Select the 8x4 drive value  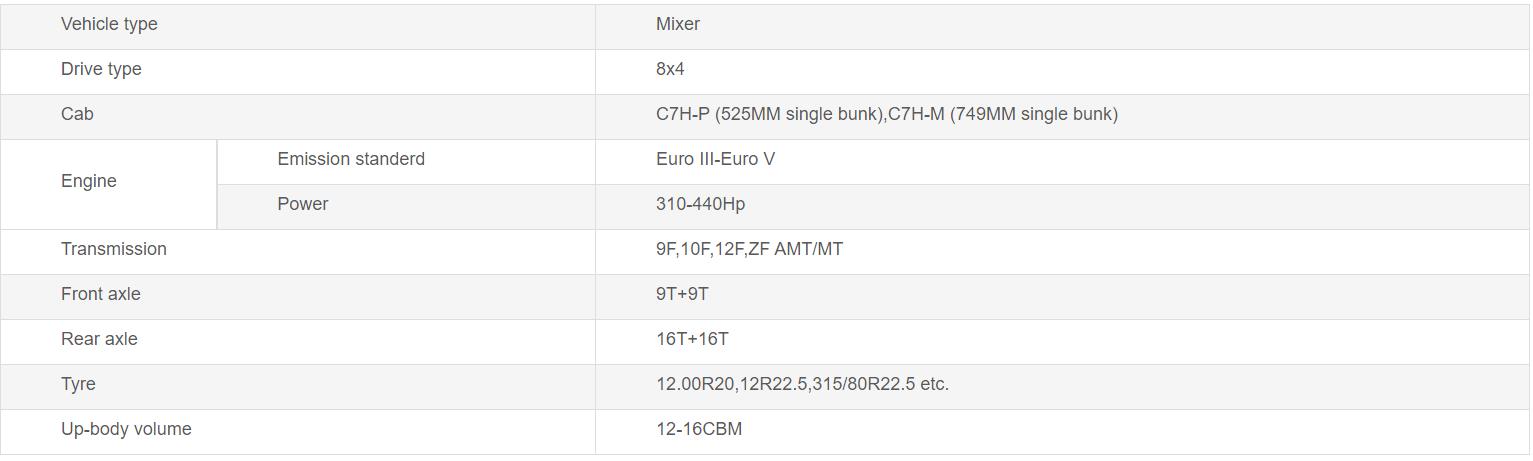coord(670,69)
